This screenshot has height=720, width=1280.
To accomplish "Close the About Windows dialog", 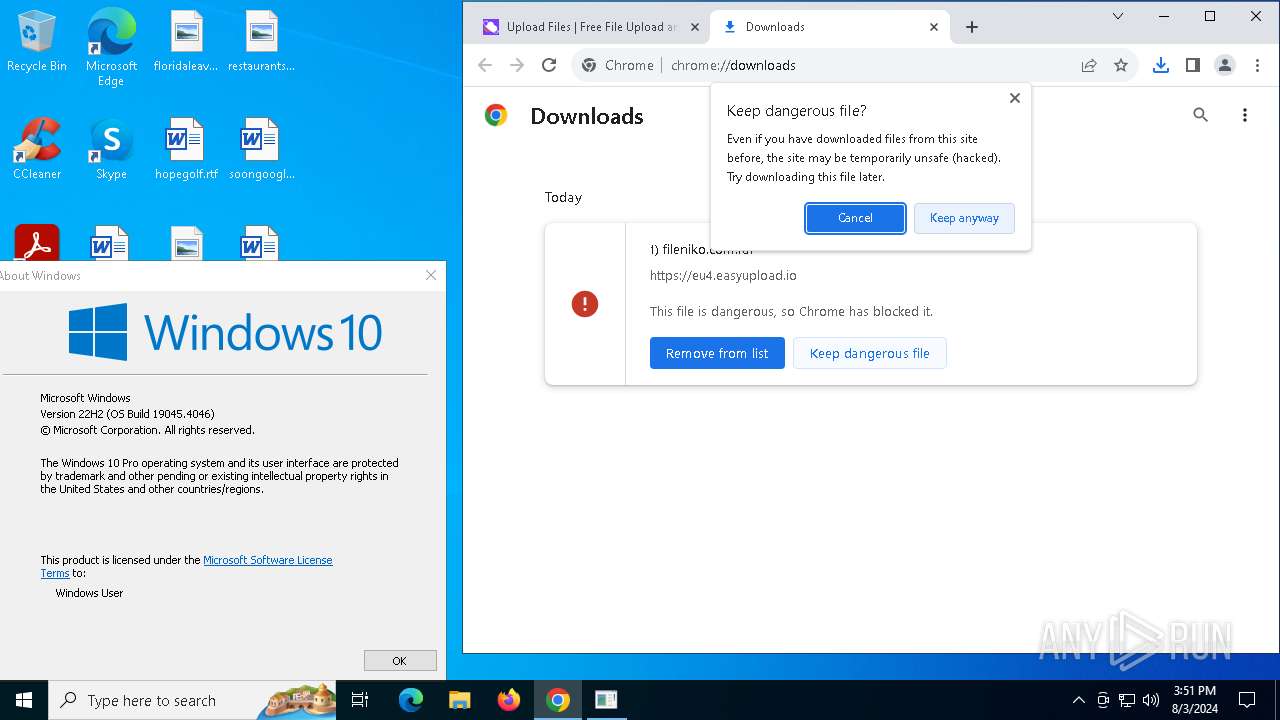I will tap(431, 275).
